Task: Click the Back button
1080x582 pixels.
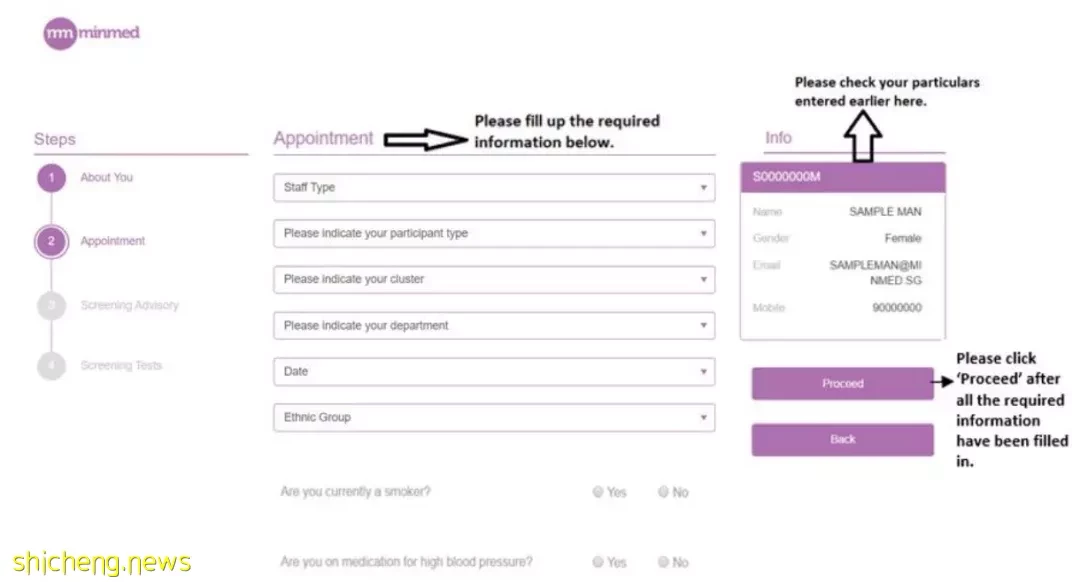Action: 842,439
